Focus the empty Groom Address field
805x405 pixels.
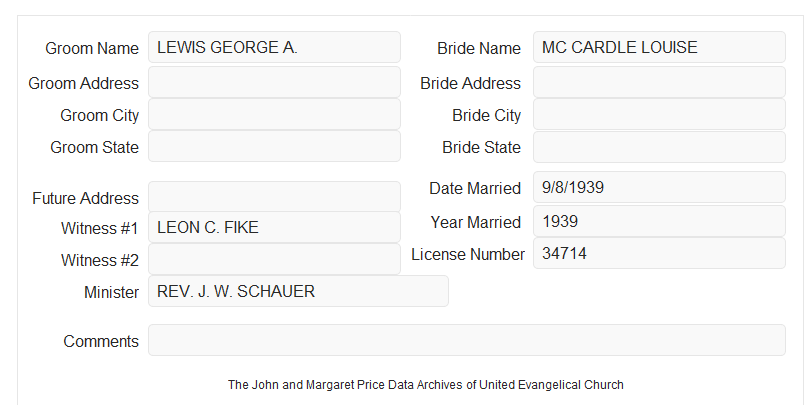tap(274, 82)
